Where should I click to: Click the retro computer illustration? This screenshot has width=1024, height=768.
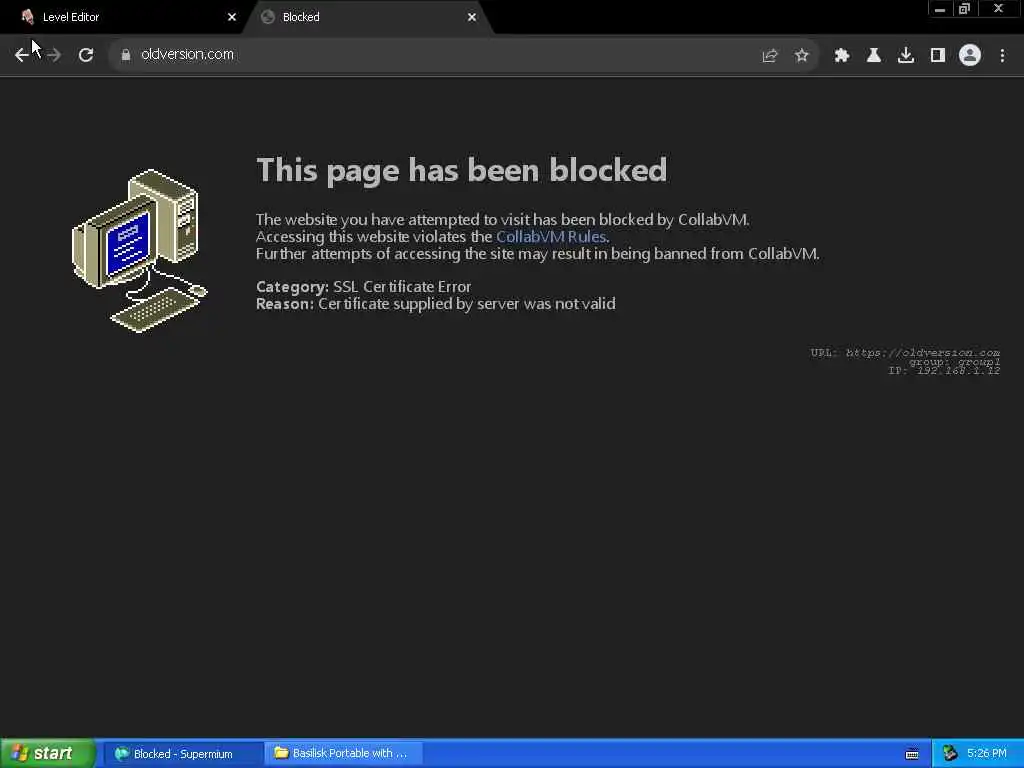click(x=139, y=251)
